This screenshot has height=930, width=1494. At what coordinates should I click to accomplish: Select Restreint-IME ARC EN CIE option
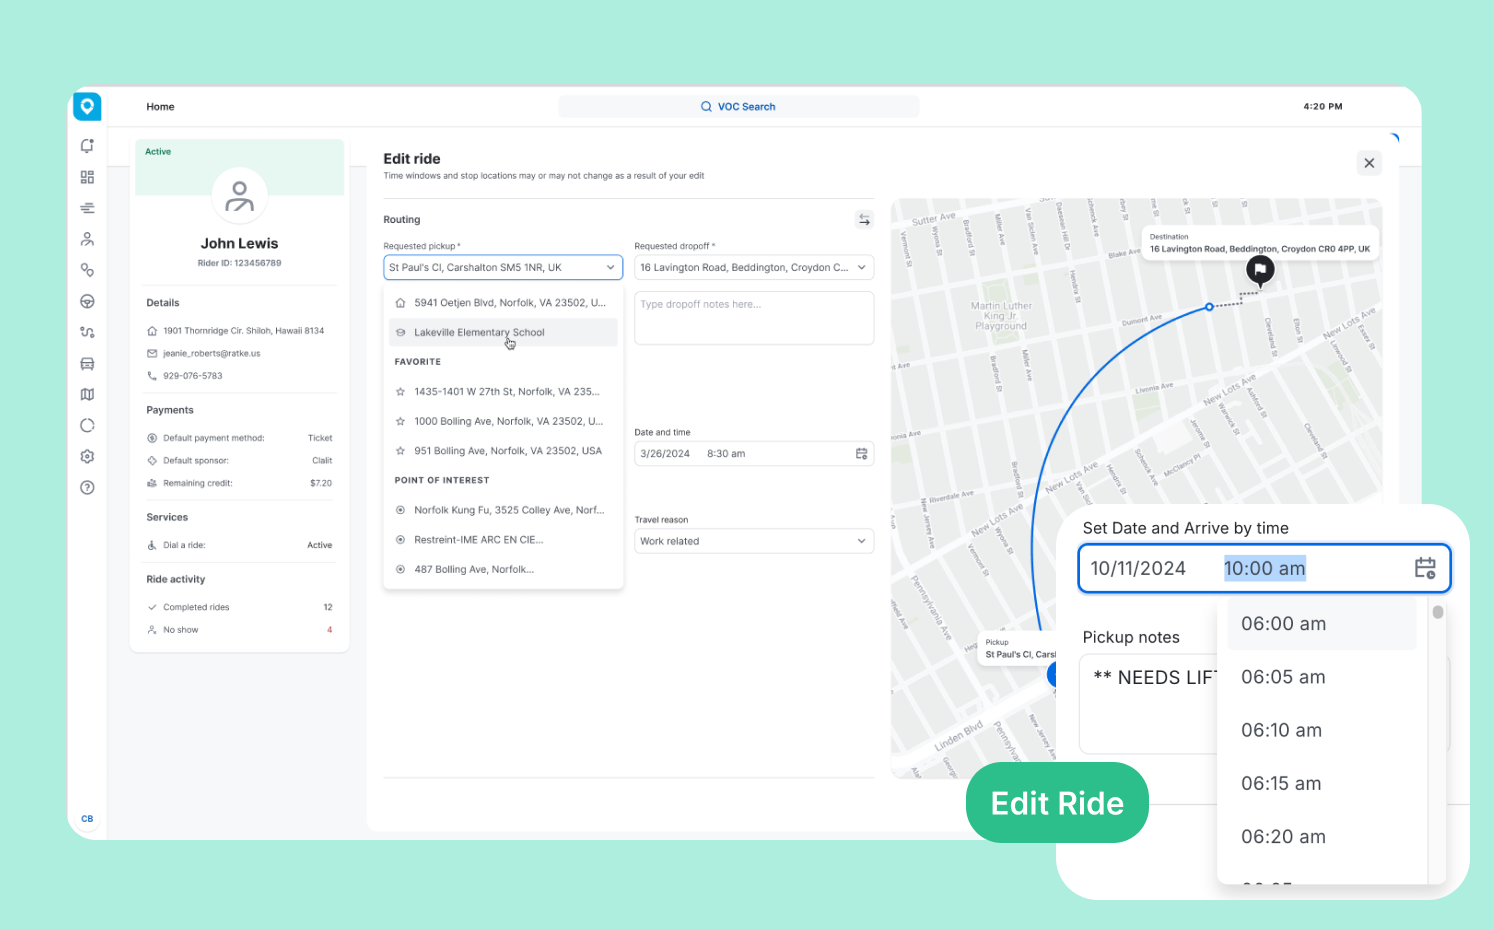tap(503, 540)
